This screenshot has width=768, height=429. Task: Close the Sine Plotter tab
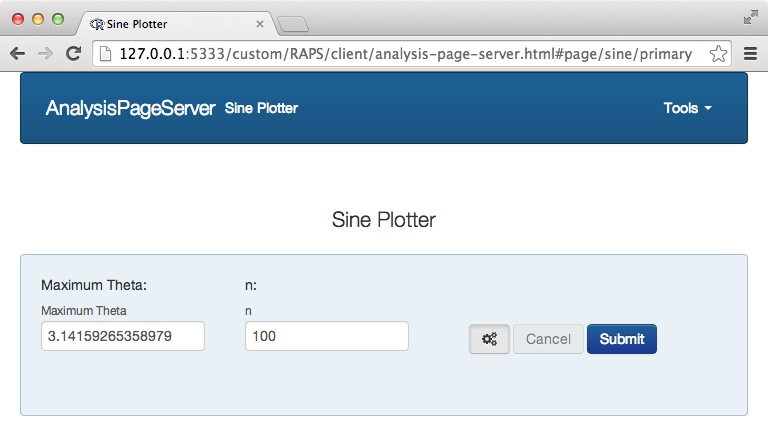coord(260,23)
